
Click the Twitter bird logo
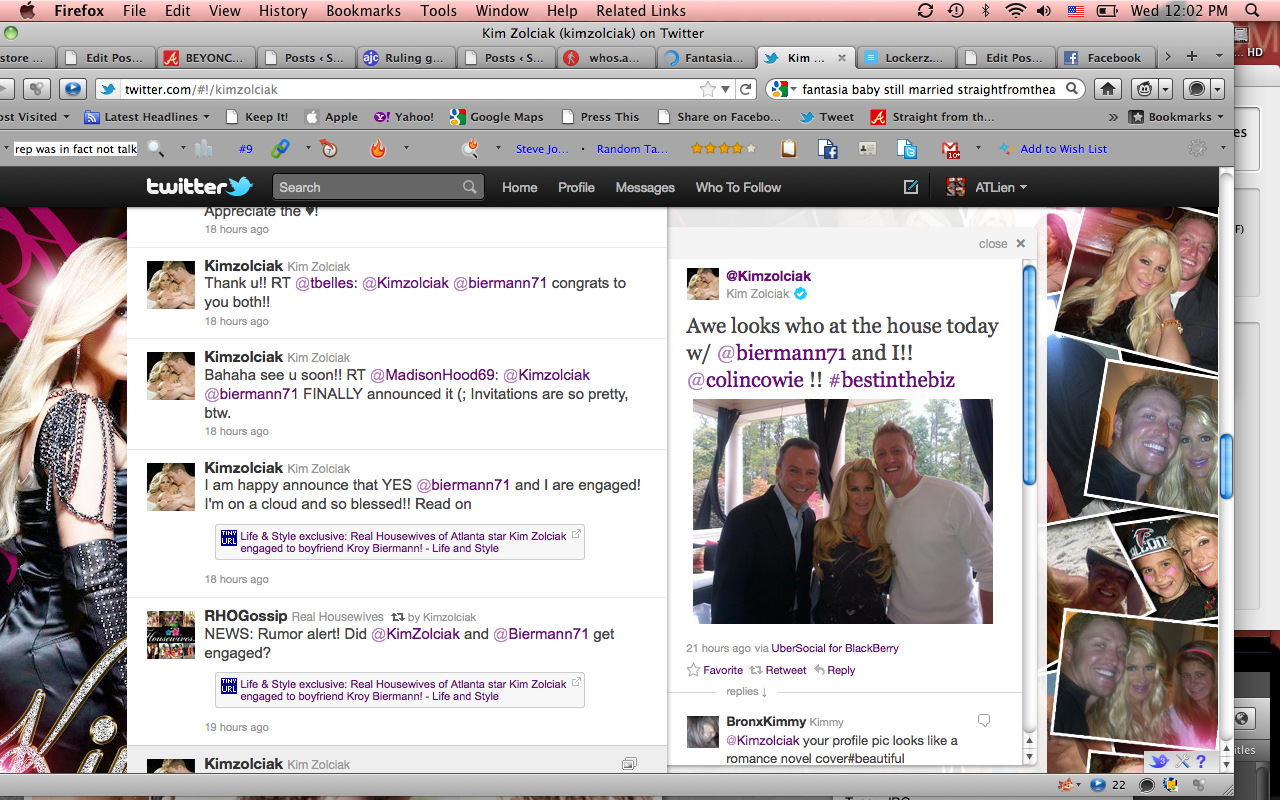coord(199,186)
